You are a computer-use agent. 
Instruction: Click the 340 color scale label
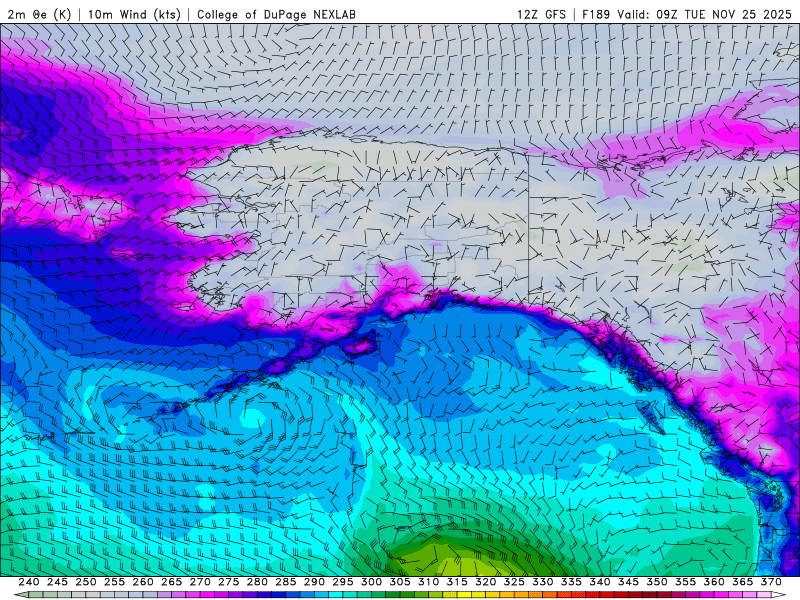tap(600, 582)
